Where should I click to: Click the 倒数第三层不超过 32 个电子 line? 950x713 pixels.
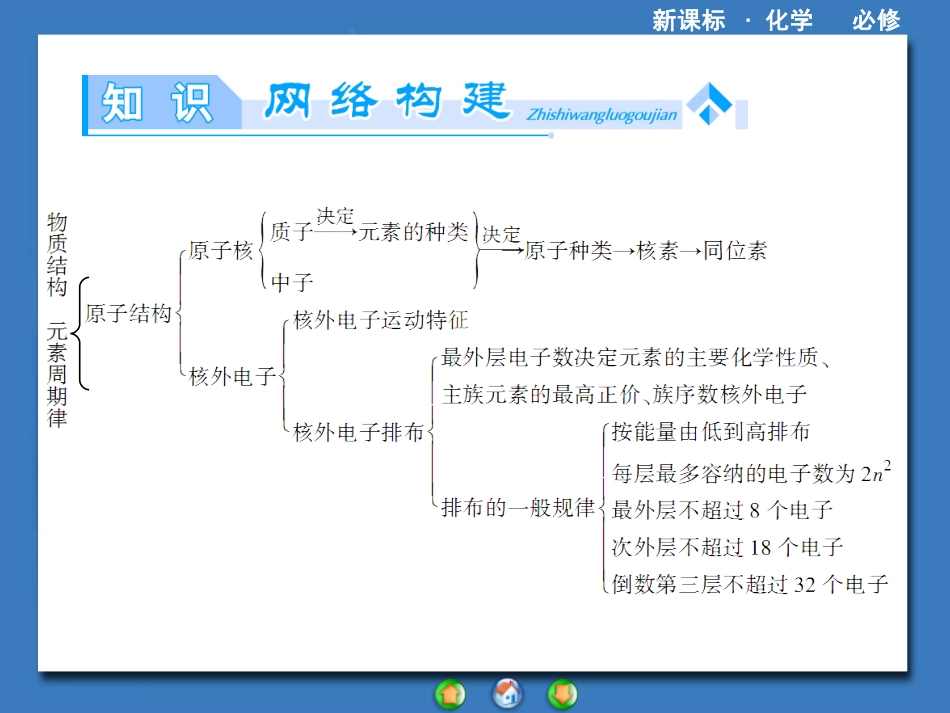pyautogui.click(x=750, y=584)
